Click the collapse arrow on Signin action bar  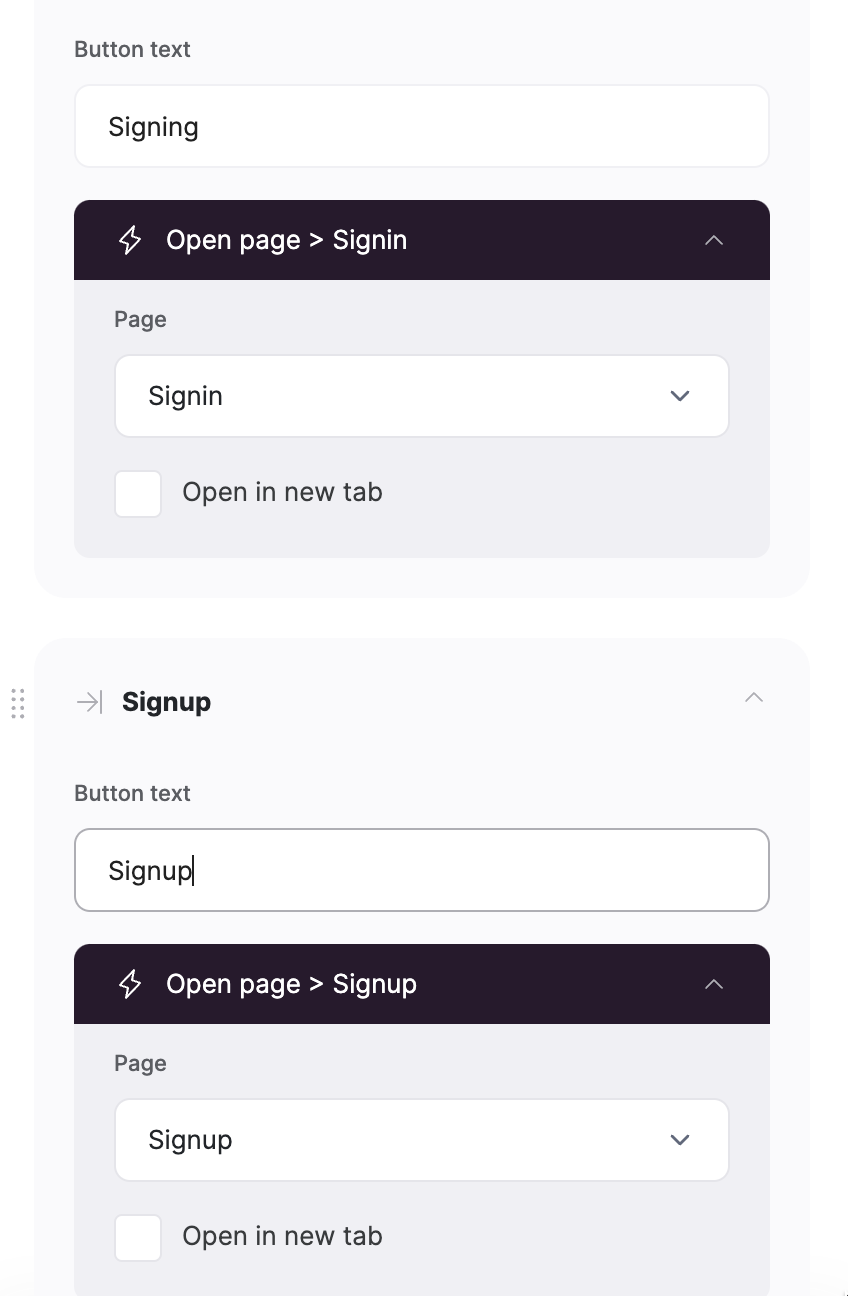click(x=714, y=240)
